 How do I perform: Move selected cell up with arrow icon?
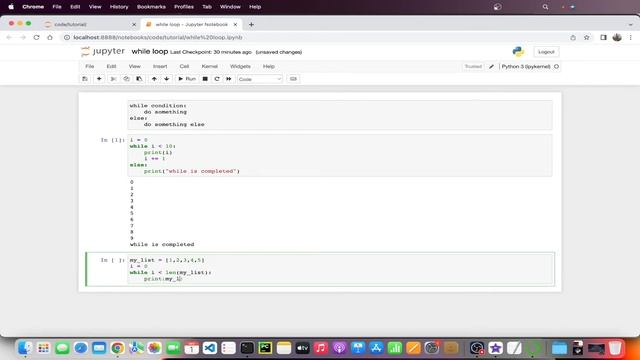click(154, 79)
